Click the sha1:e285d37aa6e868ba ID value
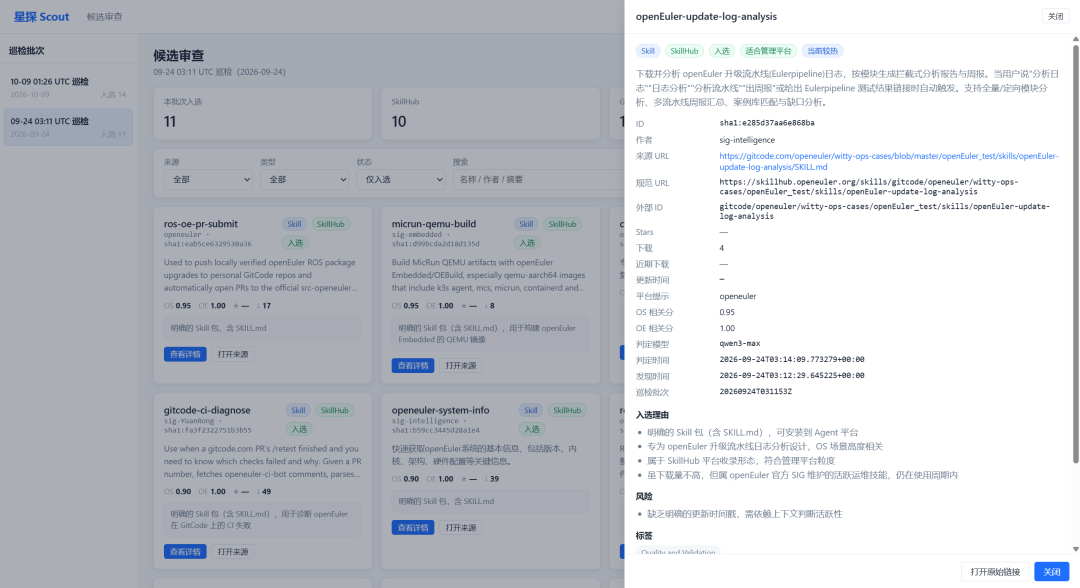The image size is (1080, 588). coord(767,123)
